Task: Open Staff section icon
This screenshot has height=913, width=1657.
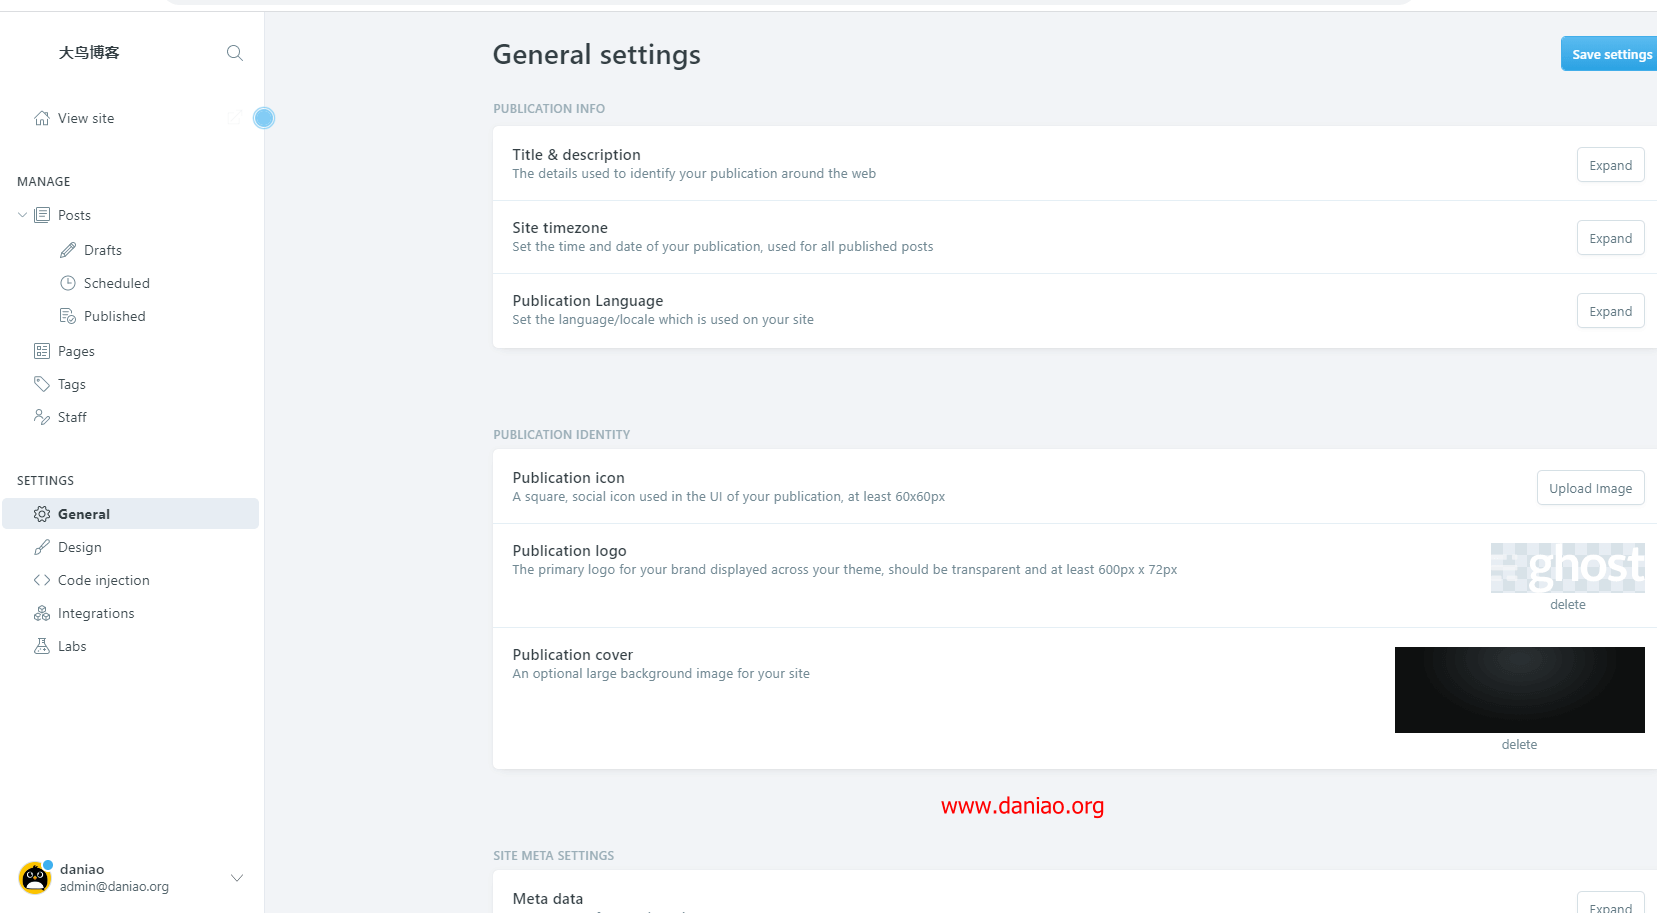Action: point(42,417)
